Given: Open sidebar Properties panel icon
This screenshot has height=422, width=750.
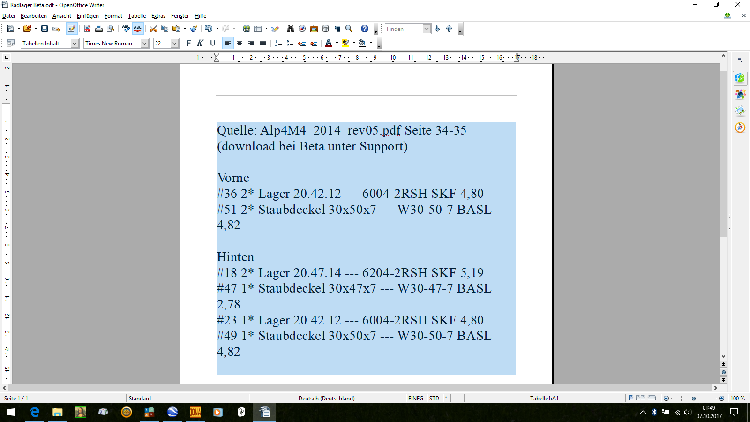Looking at the screenshot, I should point(740,78).
